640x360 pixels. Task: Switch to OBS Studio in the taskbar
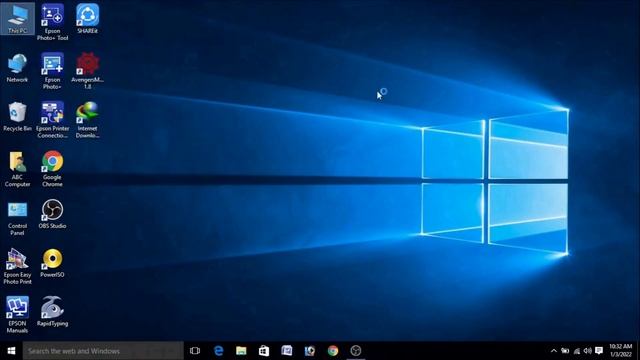(356, 351)
